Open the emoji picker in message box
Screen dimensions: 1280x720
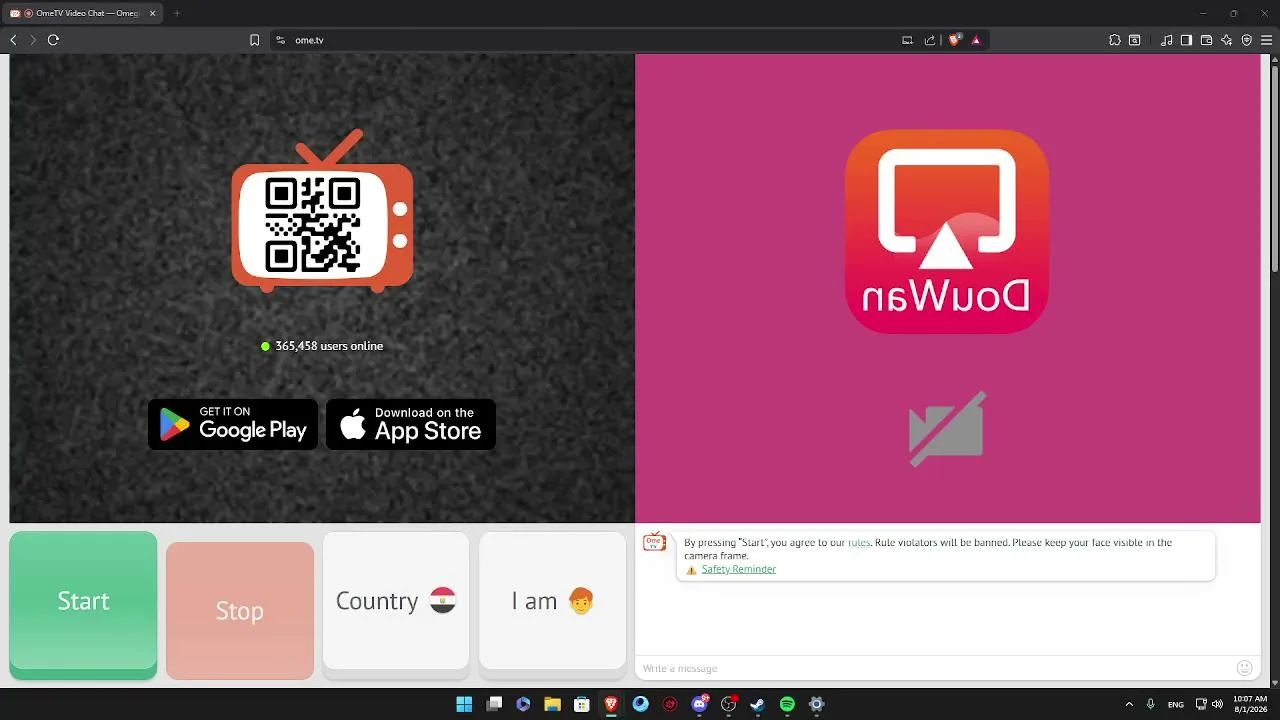click(x=1244, y=668)
